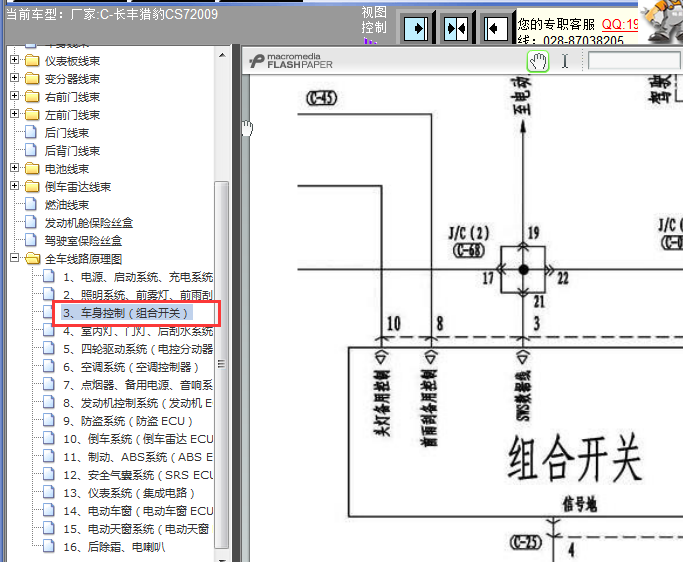Click the 组合开关 label in diagram

coord(575,458)
